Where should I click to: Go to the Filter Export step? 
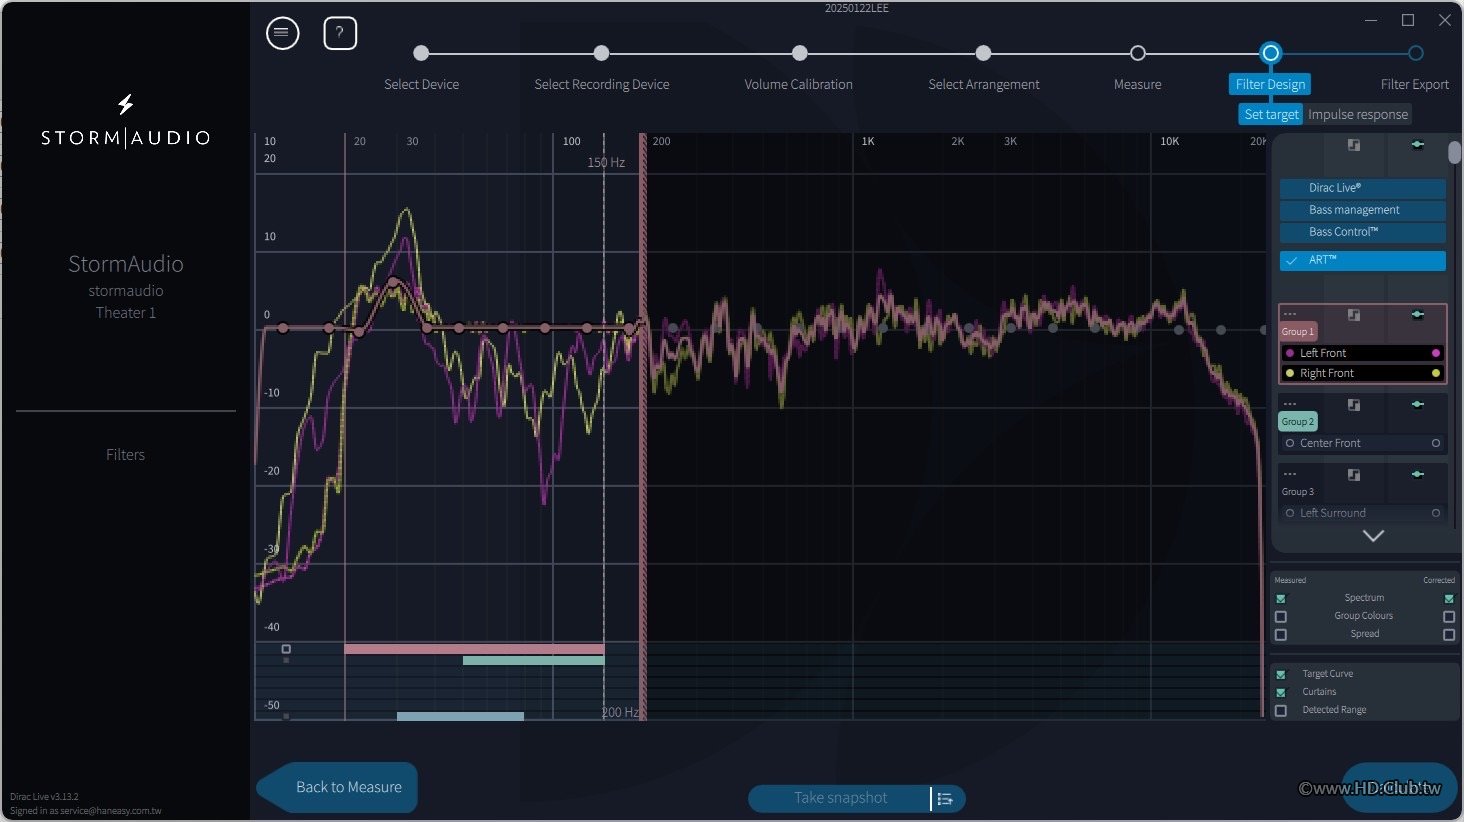coord(1414,85)
